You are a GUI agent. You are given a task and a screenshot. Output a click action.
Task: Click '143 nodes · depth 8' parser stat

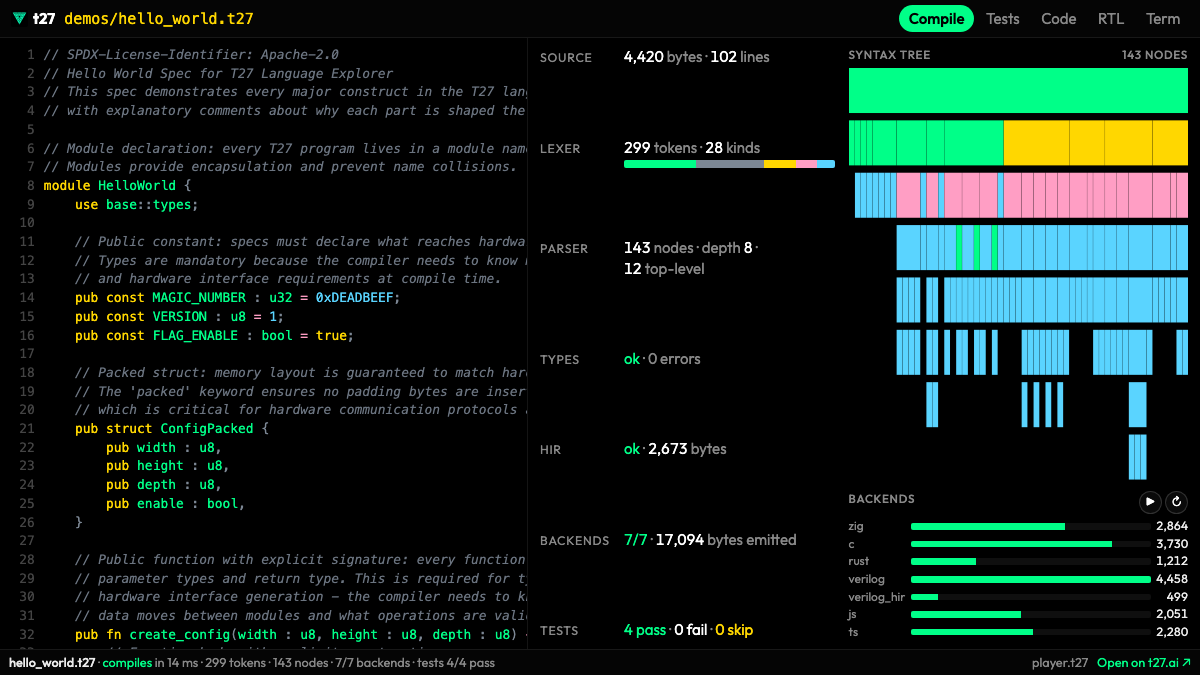click(x=690, y=248)
